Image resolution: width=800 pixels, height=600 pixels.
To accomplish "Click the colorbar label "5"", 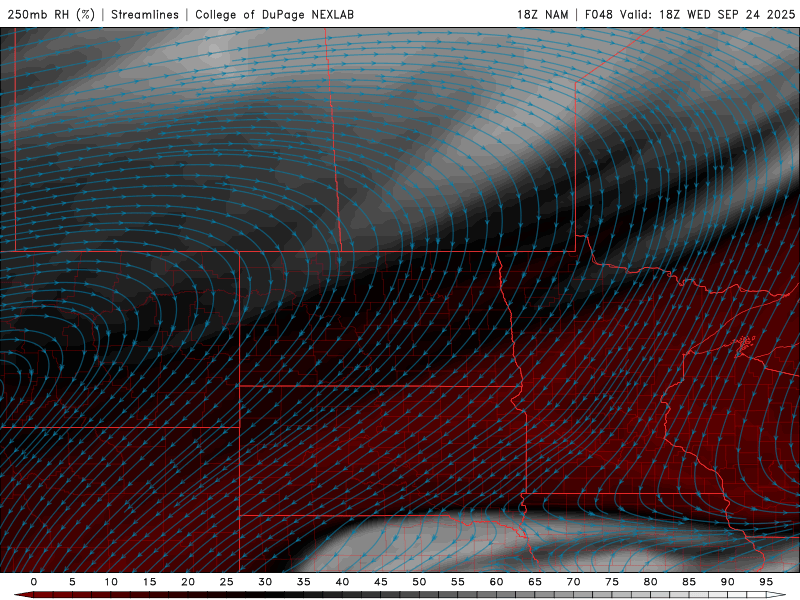I will [x=72, y=582].
